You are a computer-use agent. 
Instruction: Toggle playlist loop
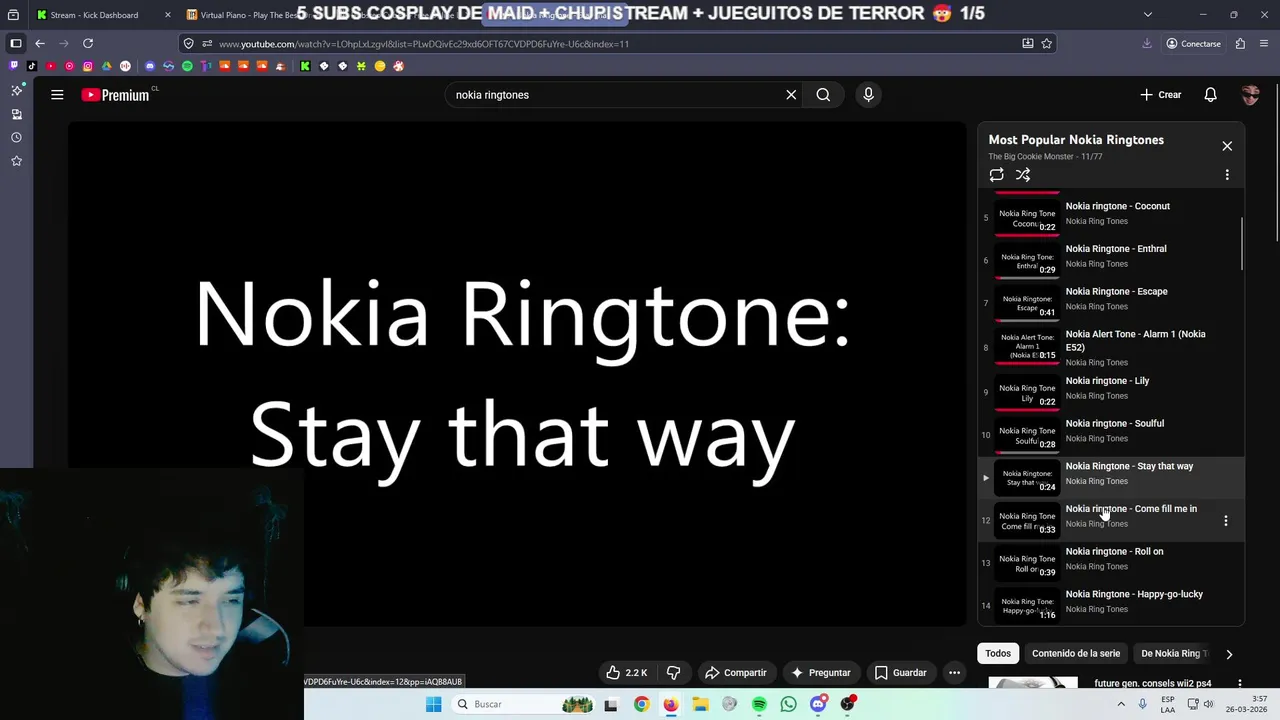click(996, 175)
